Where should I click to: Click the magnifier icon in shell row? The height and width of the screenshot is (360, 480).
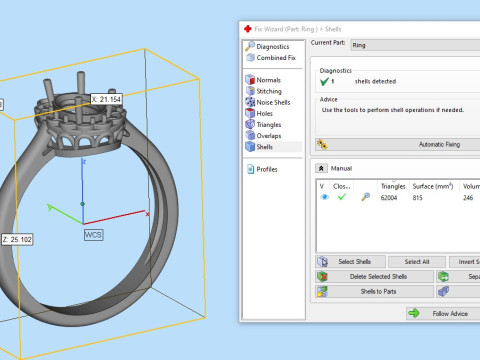[365, 197]
